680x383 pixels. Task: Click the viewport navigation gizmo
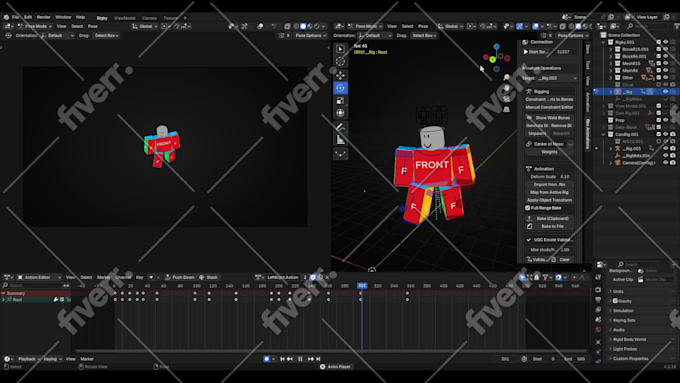click(497, 58)
